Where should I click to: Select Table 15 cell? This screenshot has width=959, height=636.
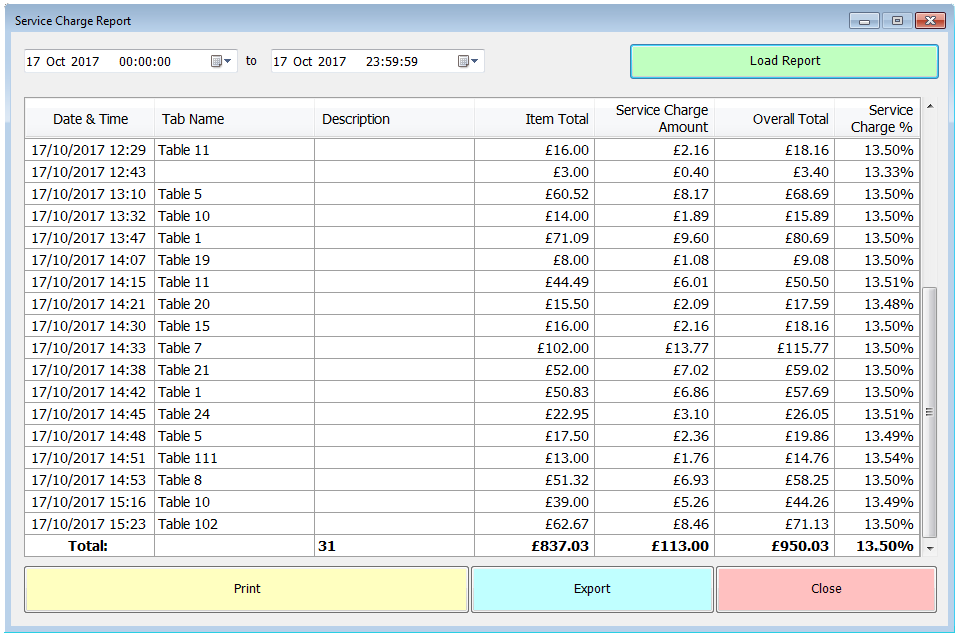[x=234, y=326]
